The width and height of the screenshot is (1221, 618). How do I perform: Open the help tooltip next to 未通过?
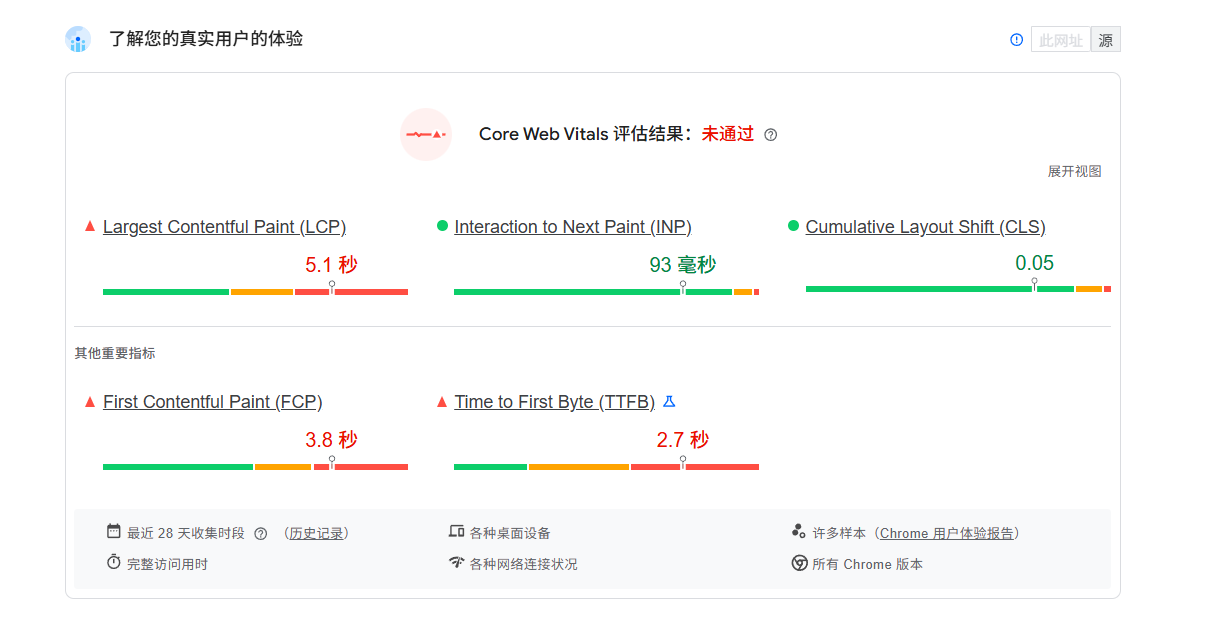770,134
